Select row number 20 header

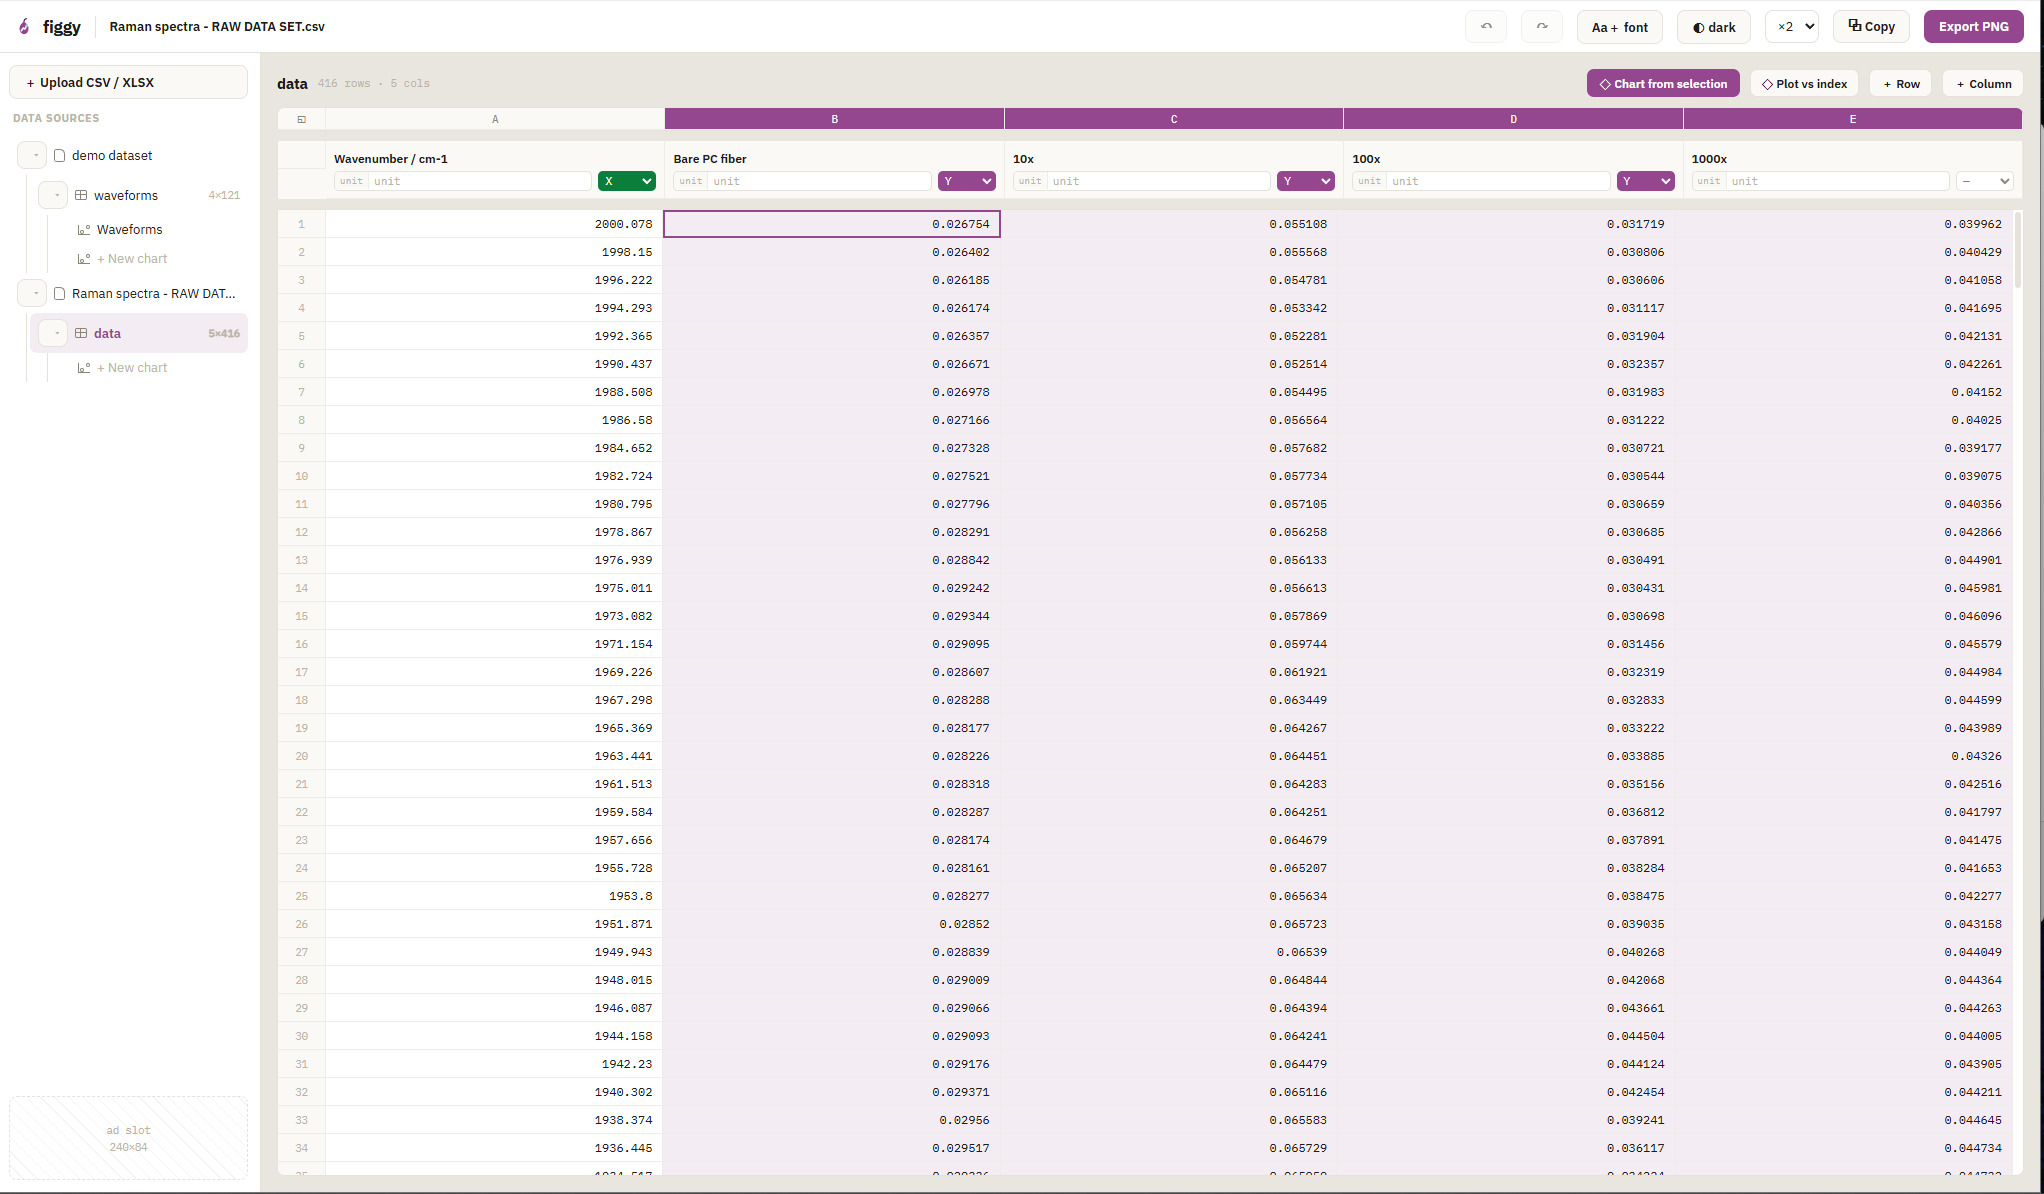pos(301,756)
